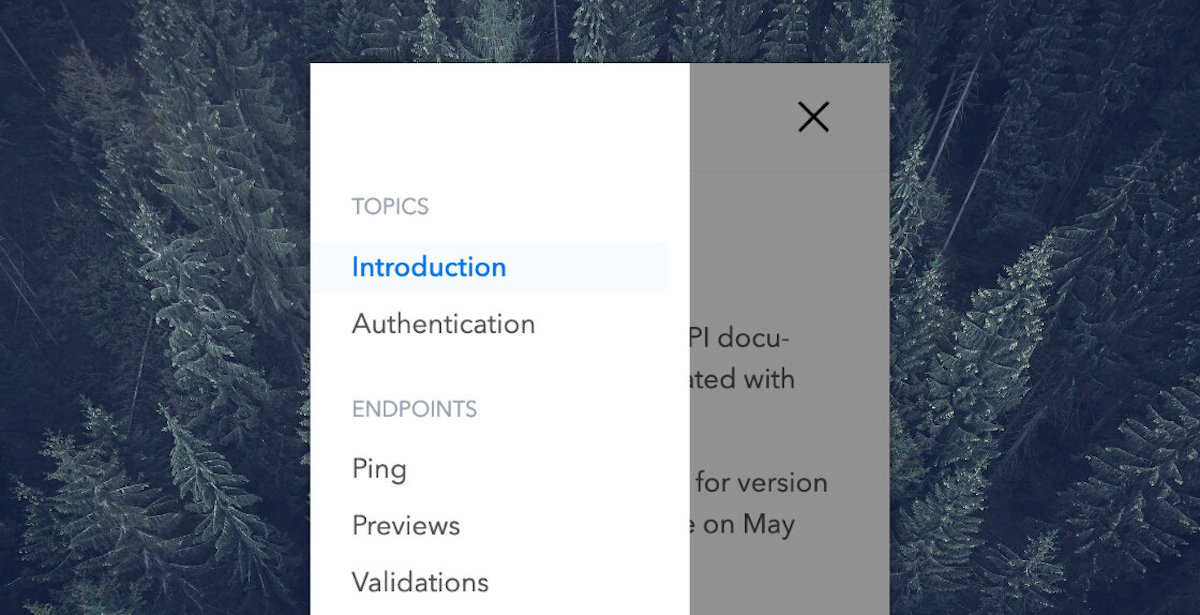Screen dimensions: 1200x615
Task: Select the Ping endpoint
Action: (379, 469)
